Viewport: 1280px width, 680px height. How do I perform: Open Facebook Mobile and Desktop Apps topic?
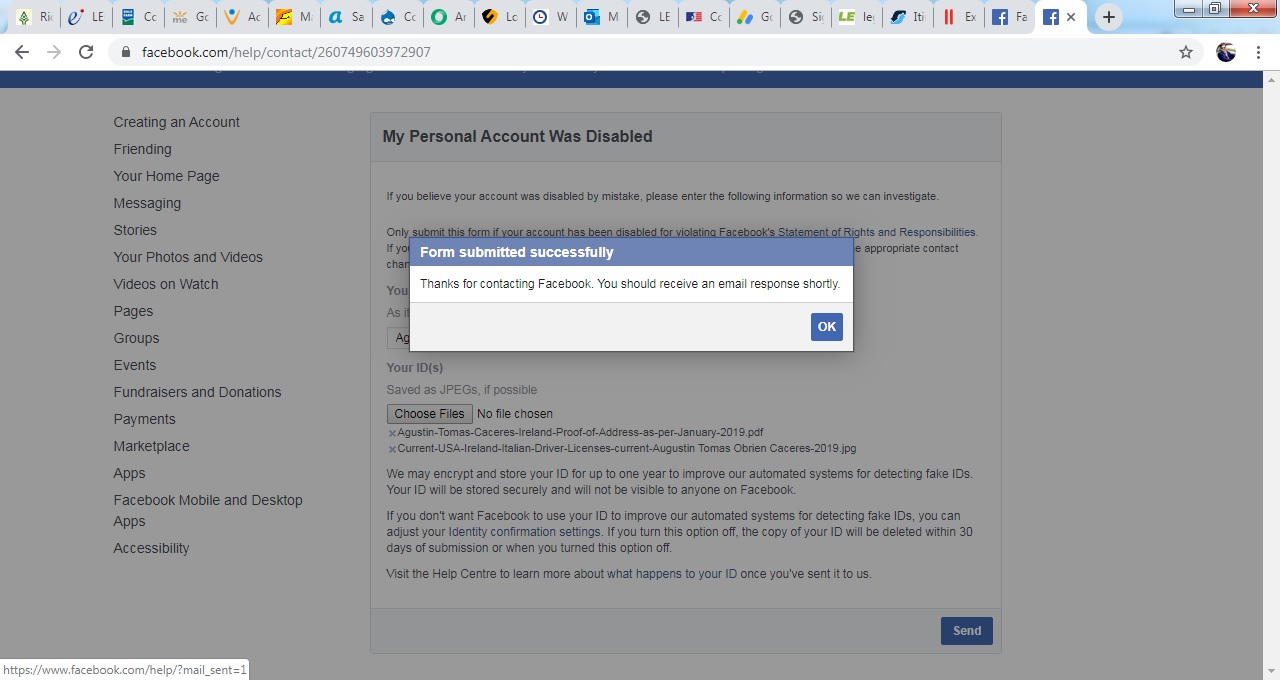(208, 510)
